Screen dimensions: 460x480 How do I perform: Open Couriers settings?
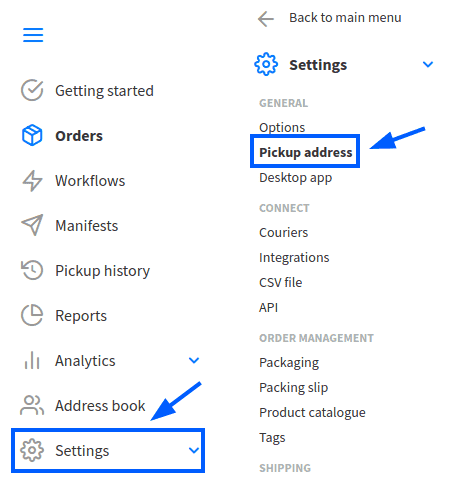[283, 232]
